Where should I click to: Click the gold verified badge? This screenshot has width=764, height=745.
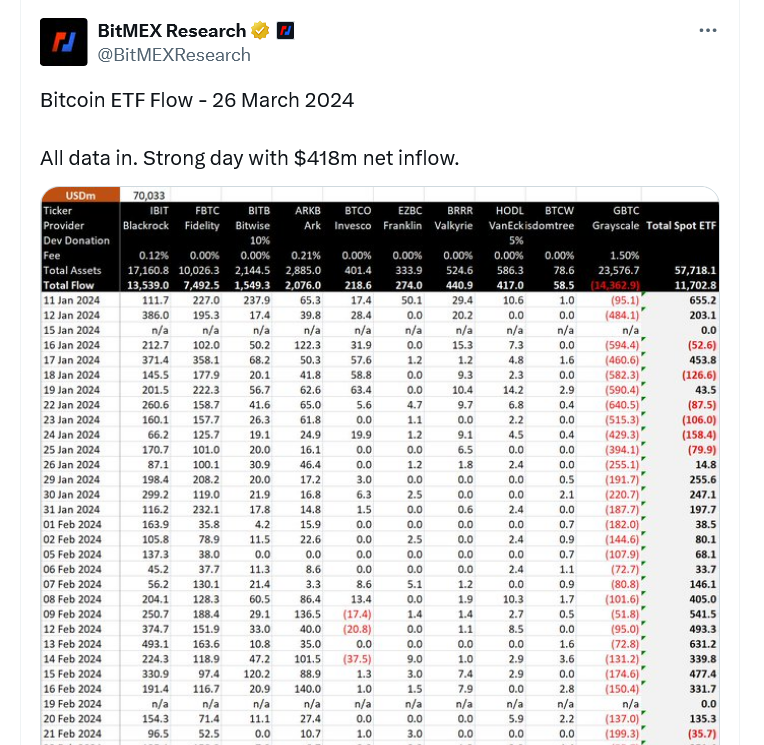point(261,31)
